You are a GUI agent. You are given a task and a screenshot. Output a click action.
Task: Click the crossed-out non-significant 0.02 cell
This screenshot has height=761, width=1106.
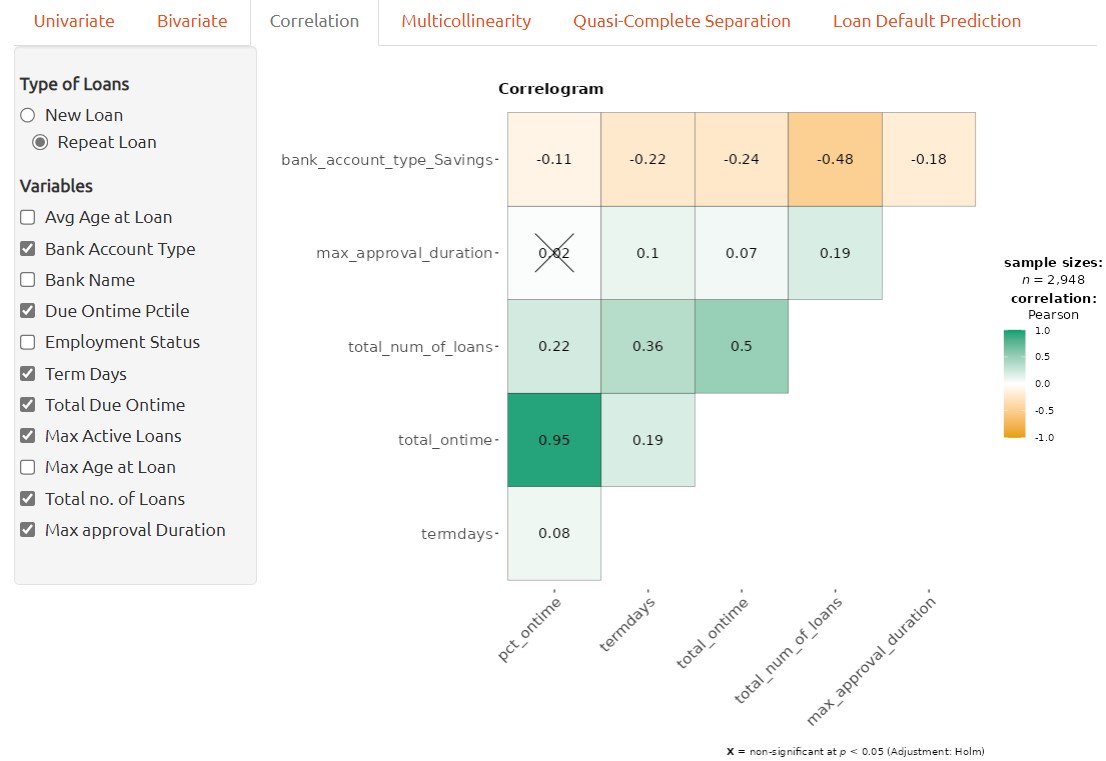pyautogui.click(x=554, y=253)
